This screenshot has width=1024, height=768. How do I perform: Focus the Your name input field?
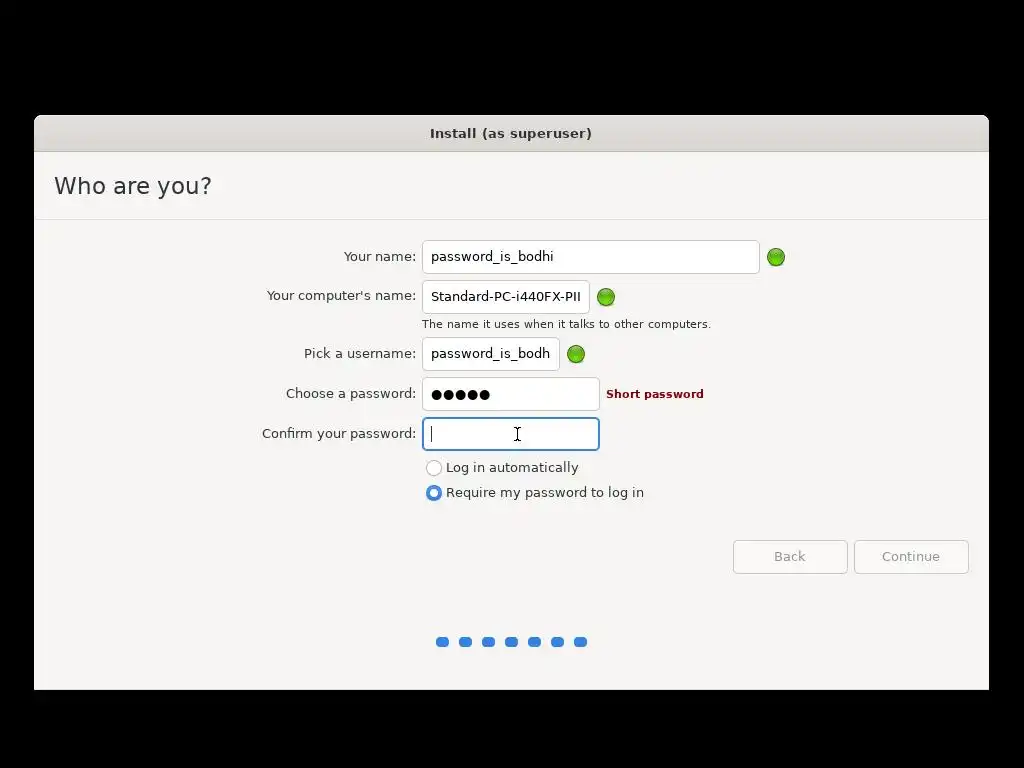[x=590, y=257]
